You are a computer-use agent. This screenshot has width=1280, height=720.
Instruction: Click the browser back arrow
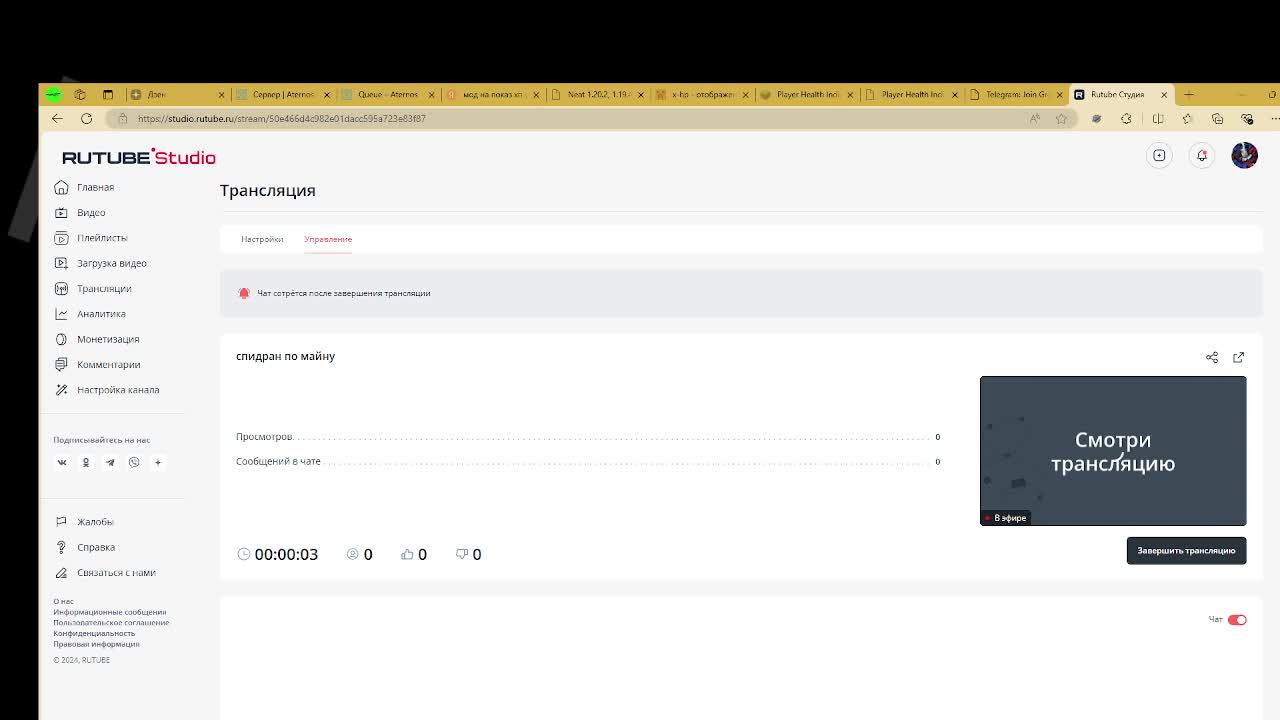57,118
